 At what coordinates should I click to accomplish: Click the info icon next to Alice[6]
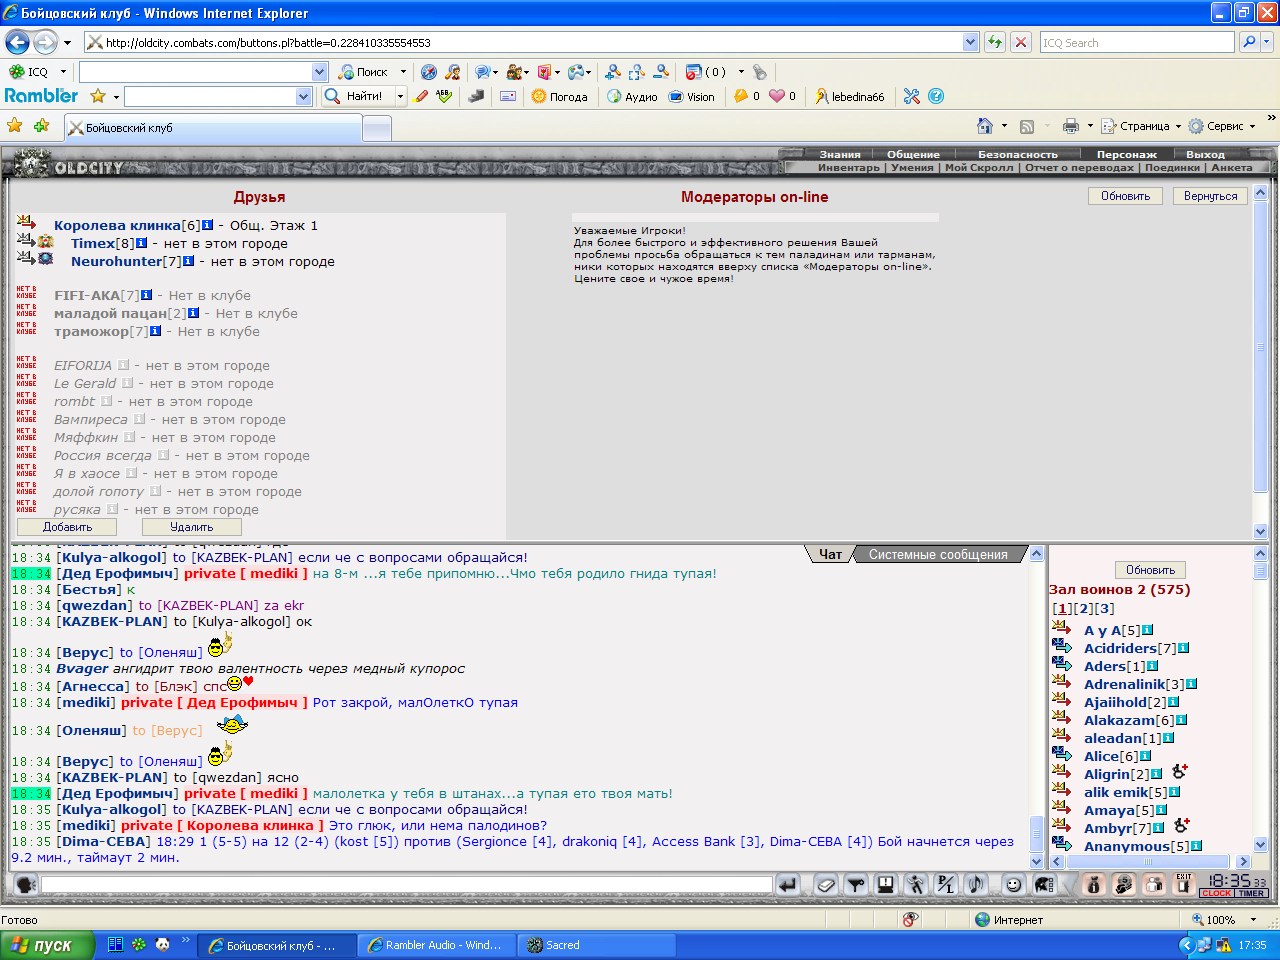1145,756
